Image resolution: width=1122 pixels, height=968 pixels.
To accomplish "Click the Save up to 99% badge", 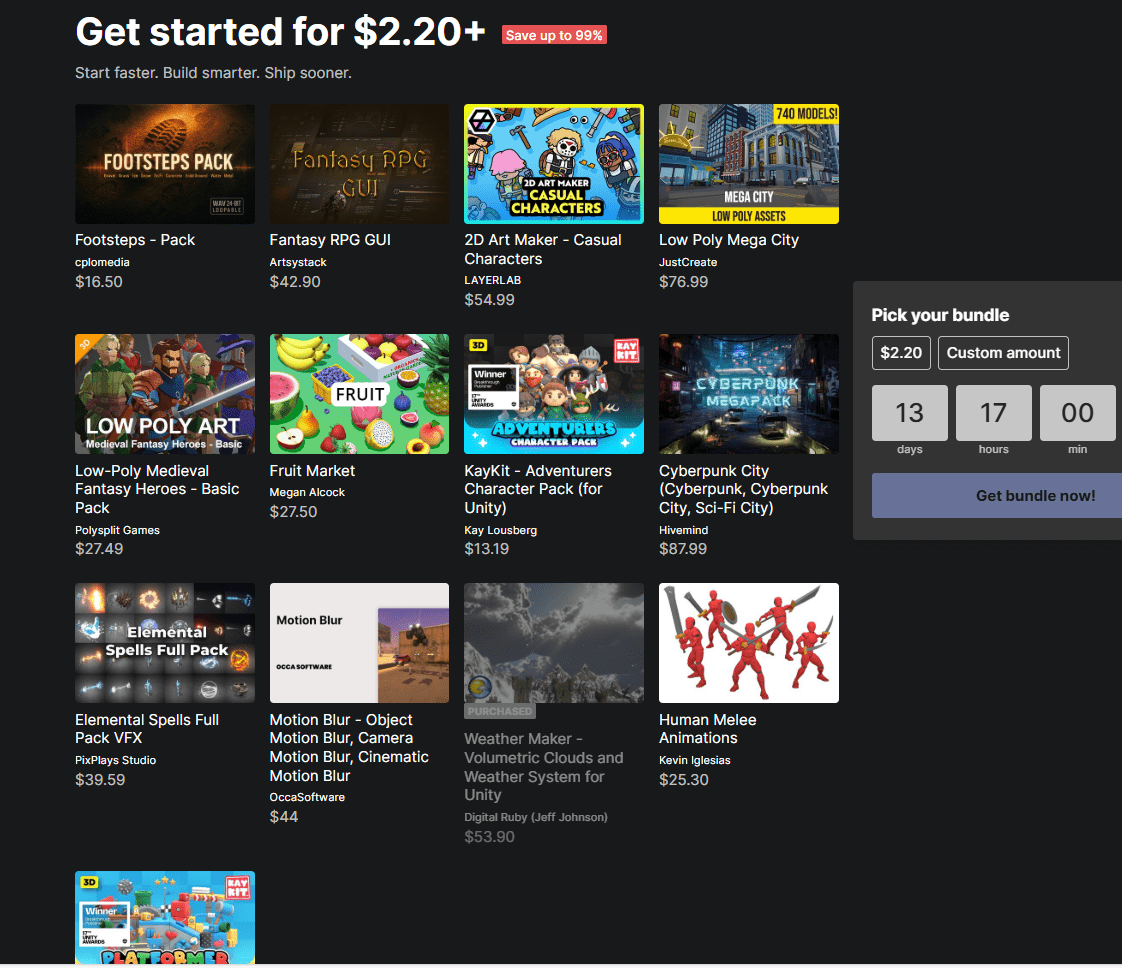I will coord(554,35).
